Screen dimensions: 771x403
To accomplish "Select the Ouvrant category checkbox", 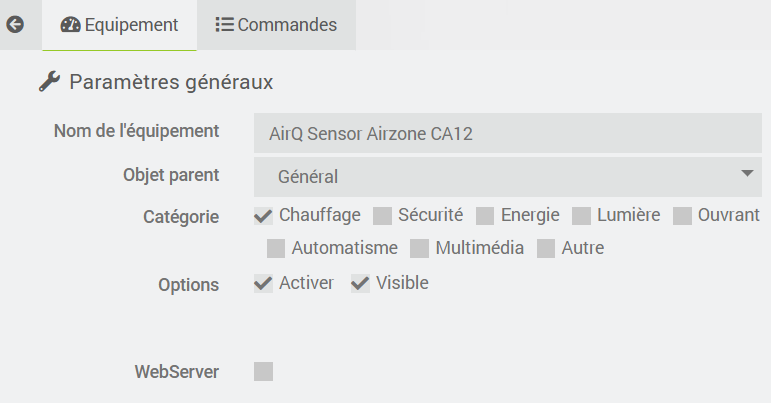I will point(683,215).
